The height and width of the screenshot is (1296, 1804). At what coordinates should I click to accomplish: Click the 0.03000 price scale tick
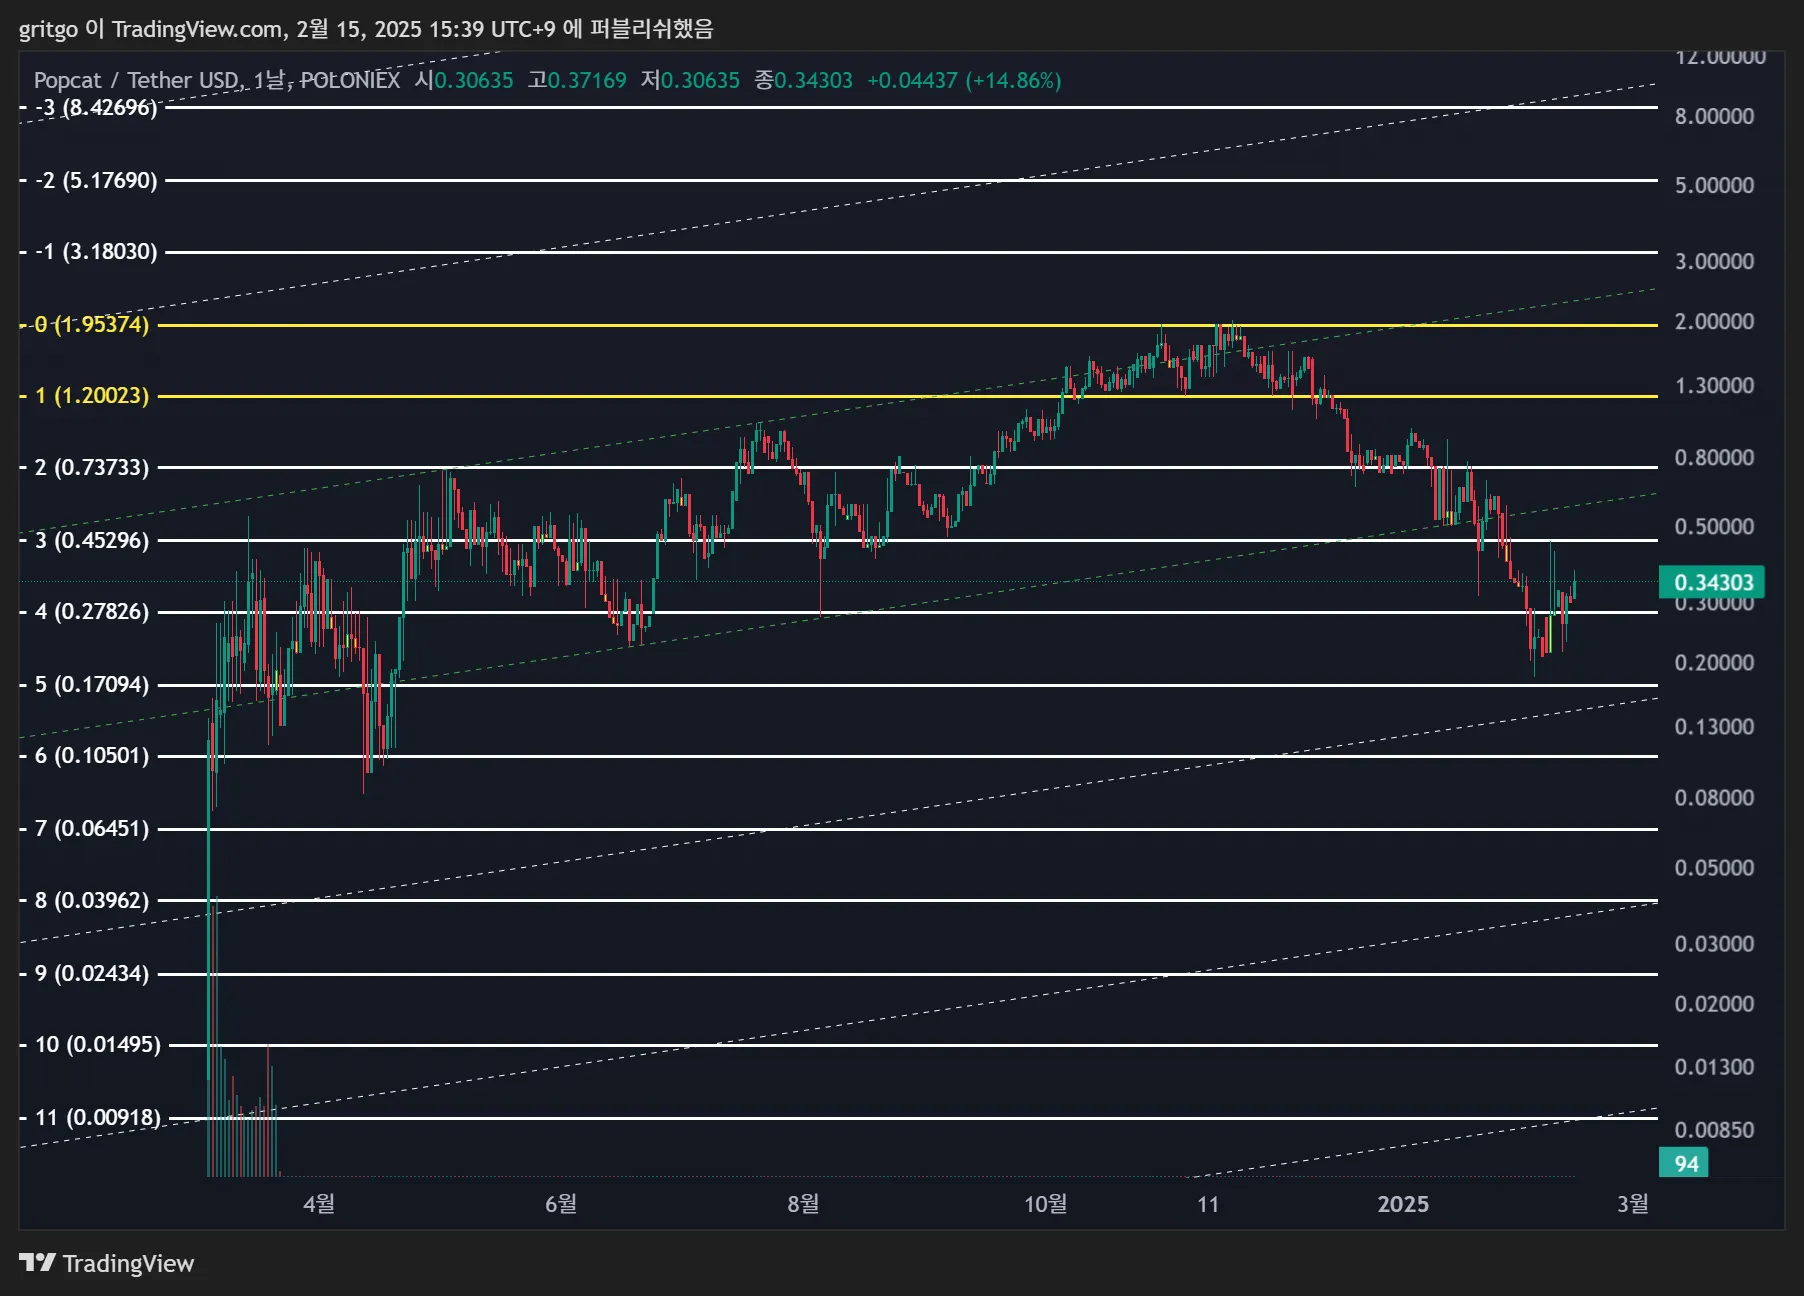(1714, 943)
